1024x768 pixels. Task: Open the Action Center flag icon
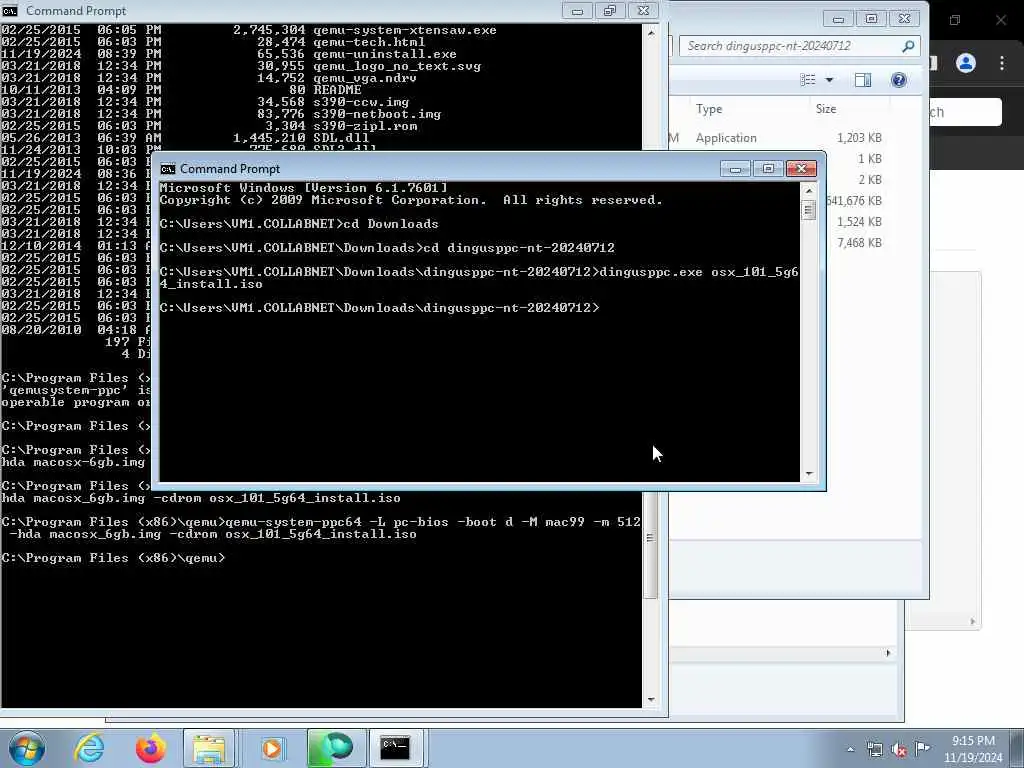[922, 748]
